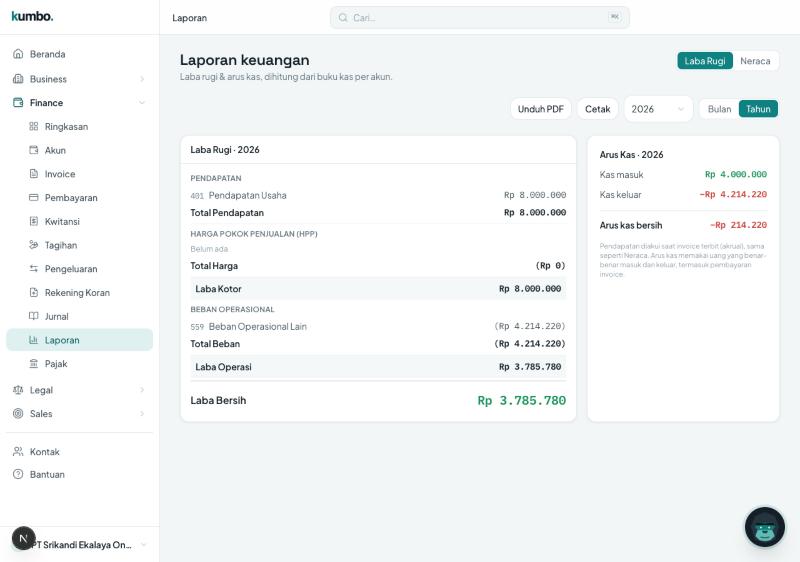Click the Beranda home icon
The image size is (800, 562).
[x=18, y=54]
